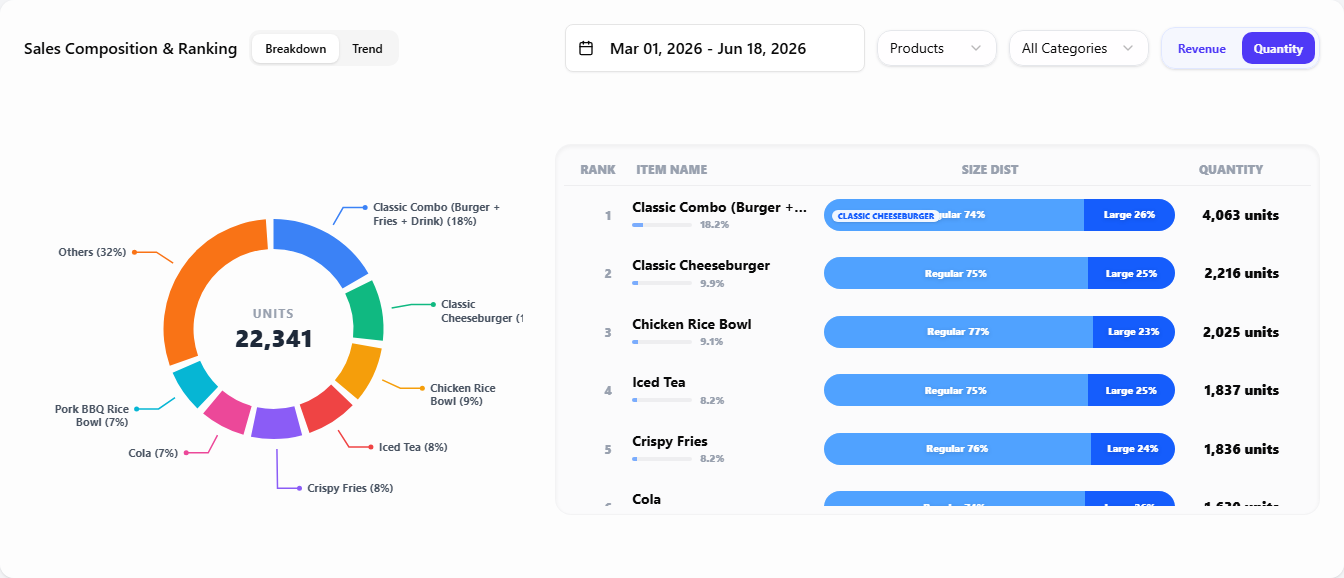Screen dimensions: 1344x578
Task: Select the Chicken Rice Bowl row name
Action: pos(692,324)
